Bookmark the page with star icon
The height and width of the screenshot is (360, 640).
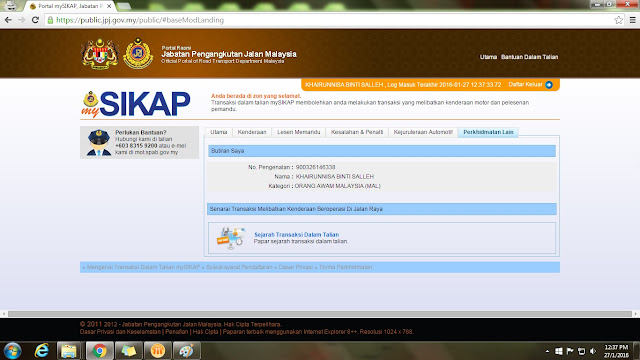pyautogui.click(x=618, y=20)
